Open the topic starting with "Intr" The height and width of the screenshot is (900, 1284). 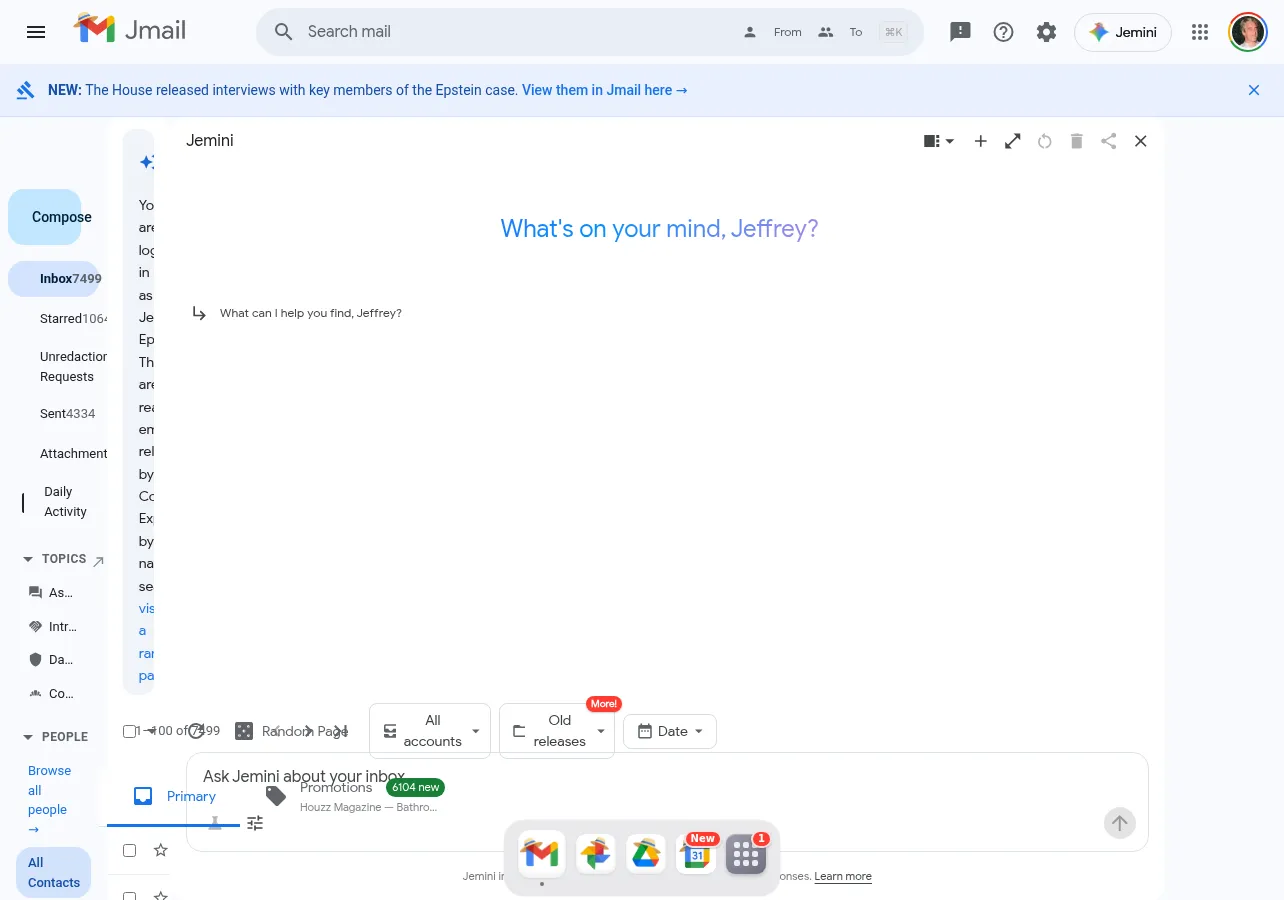click(x=53, y=627)
